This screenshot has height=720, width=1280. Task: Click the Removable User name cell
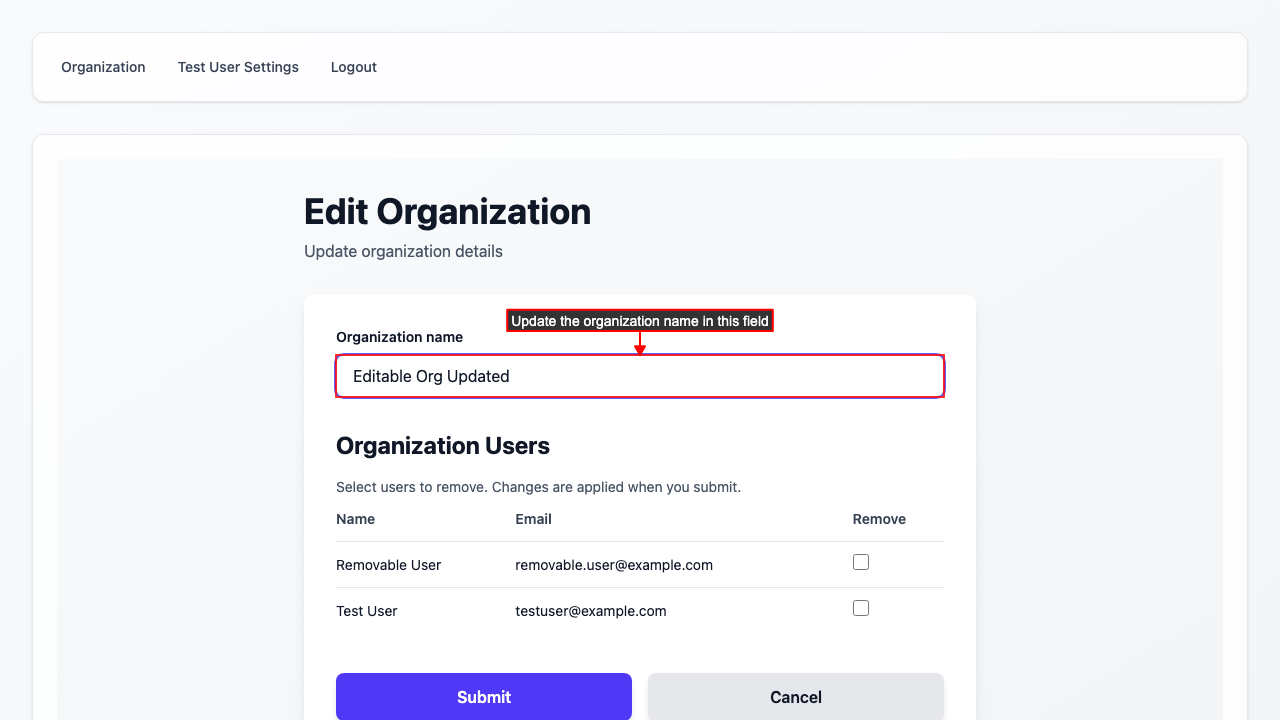click(388, 565)
